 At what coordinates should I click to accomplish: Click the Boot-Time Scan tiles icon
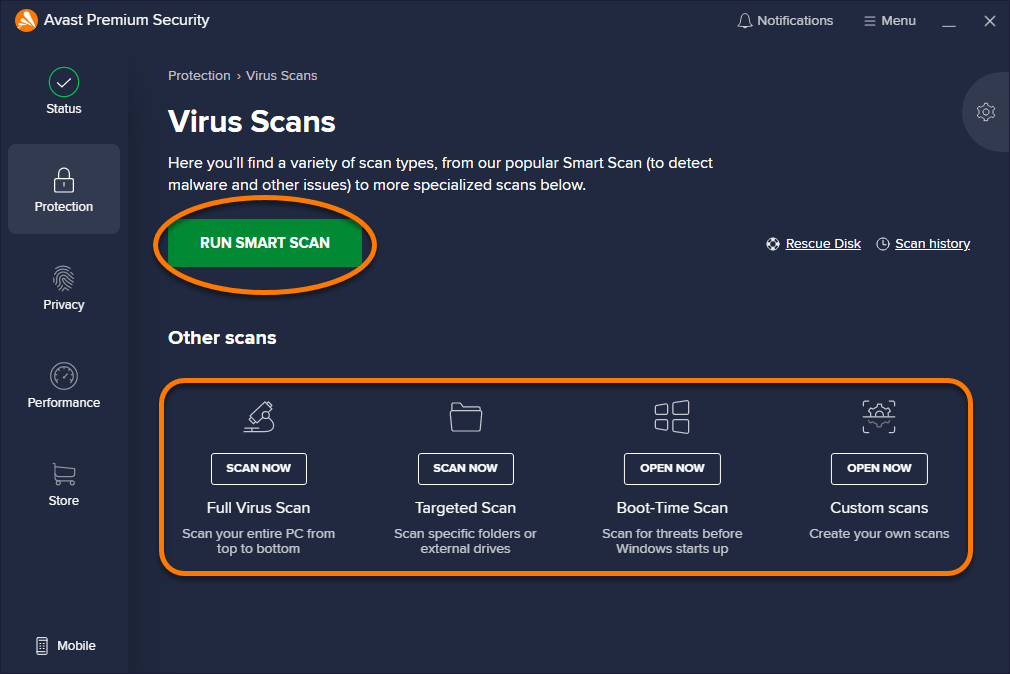click(x=672, y=417)
